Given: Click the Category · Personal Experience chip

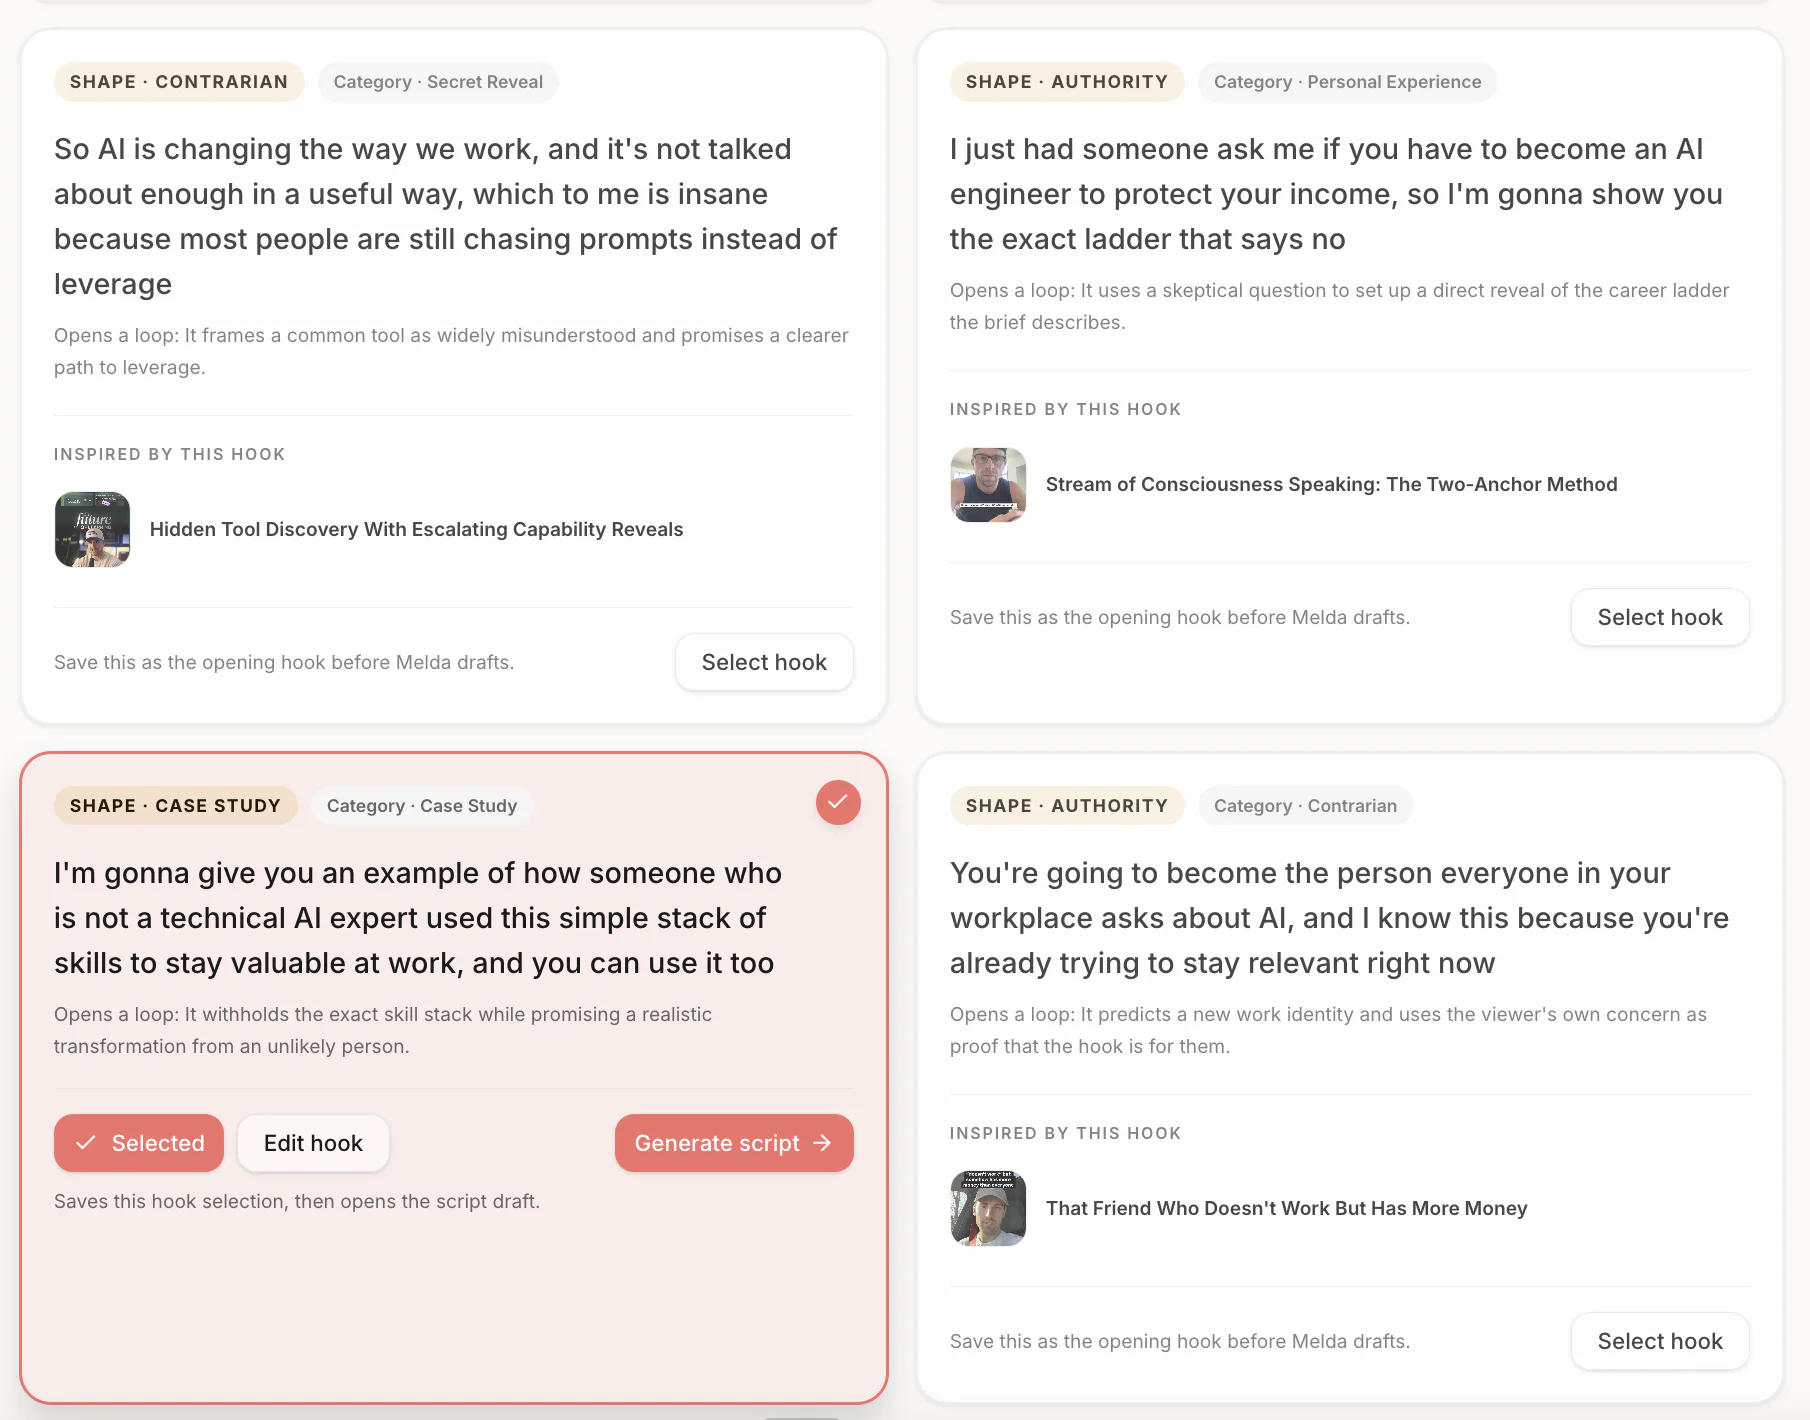Looking at the screenshot, I should point(1347,82).
